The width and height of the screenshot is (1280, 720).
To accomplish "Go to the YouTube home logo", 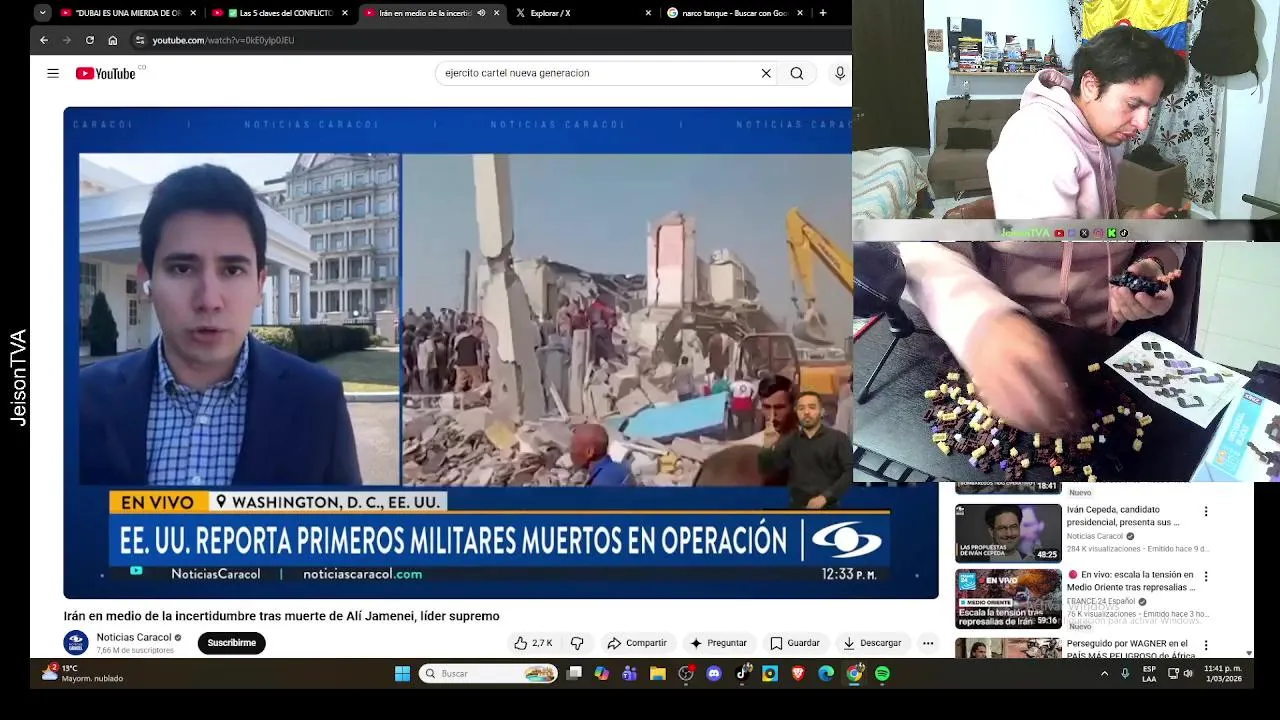I will pyautogui.click(x=106, y=73).
